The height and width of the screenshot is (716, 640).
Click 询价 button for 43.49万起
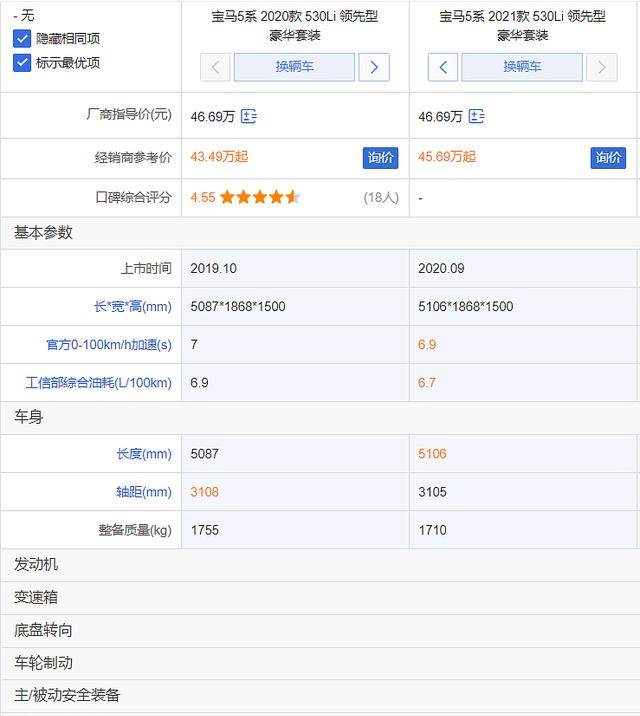(x=380, y=158)
